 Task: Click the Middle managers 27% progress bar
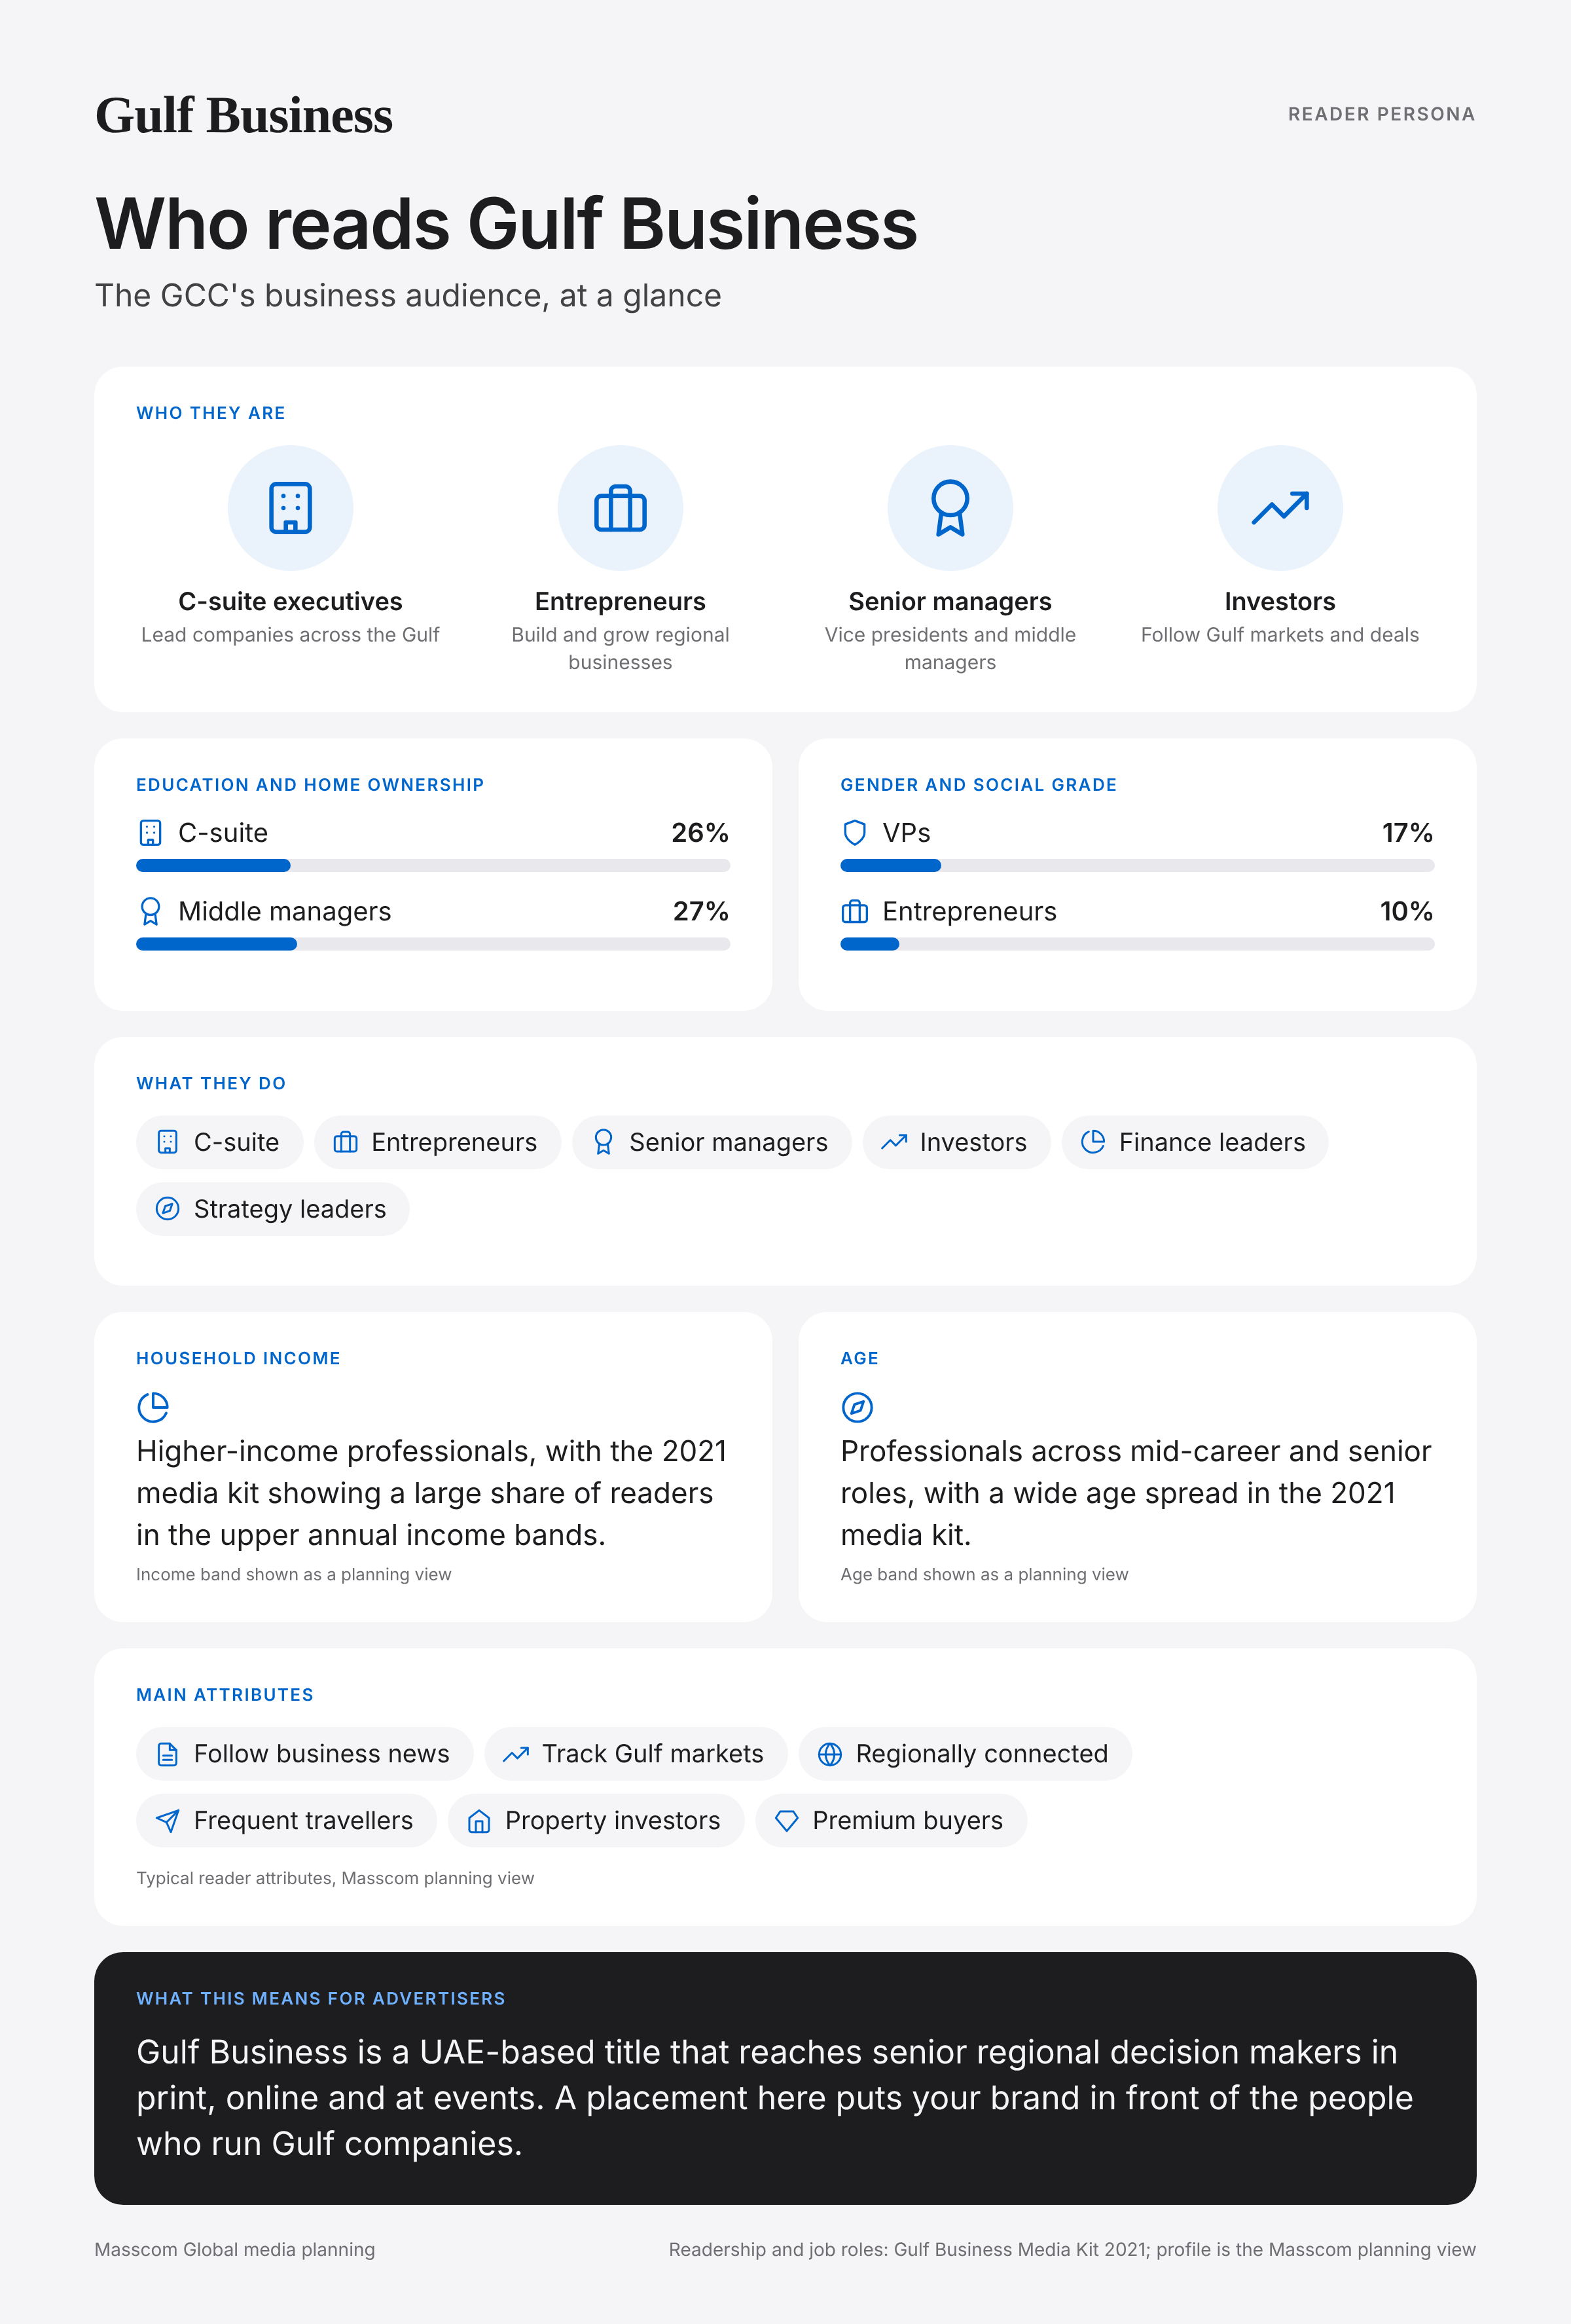coord(433,944)
